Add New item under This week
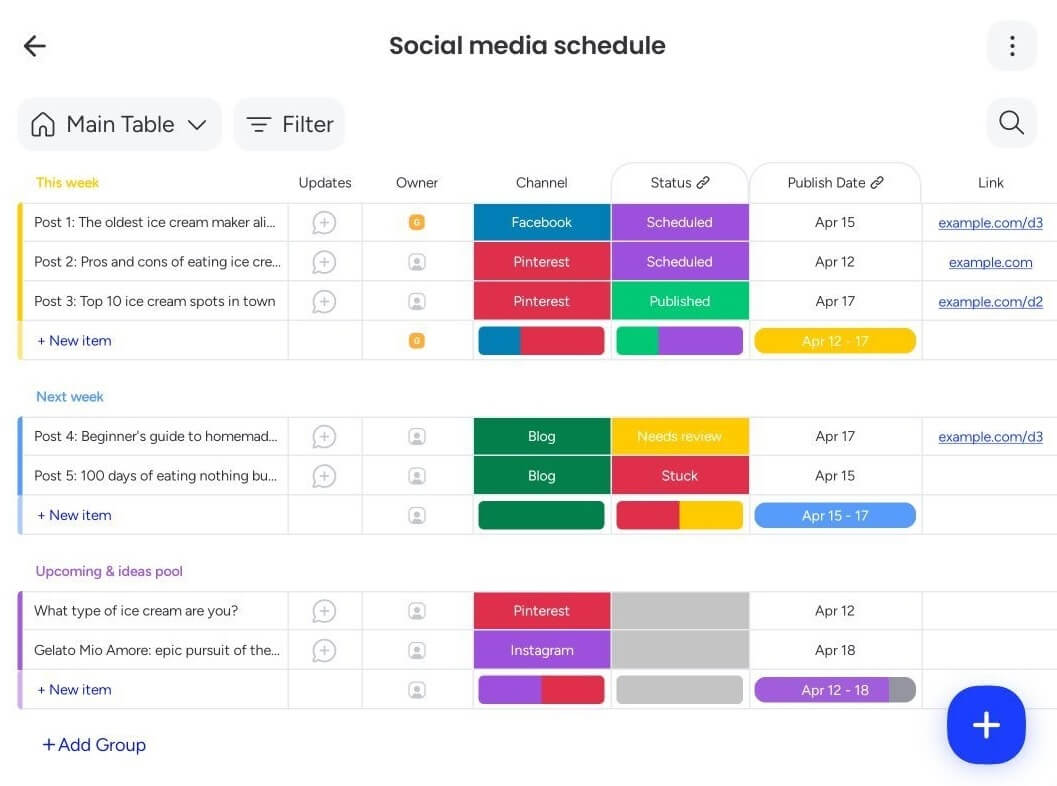 point(74,341)
